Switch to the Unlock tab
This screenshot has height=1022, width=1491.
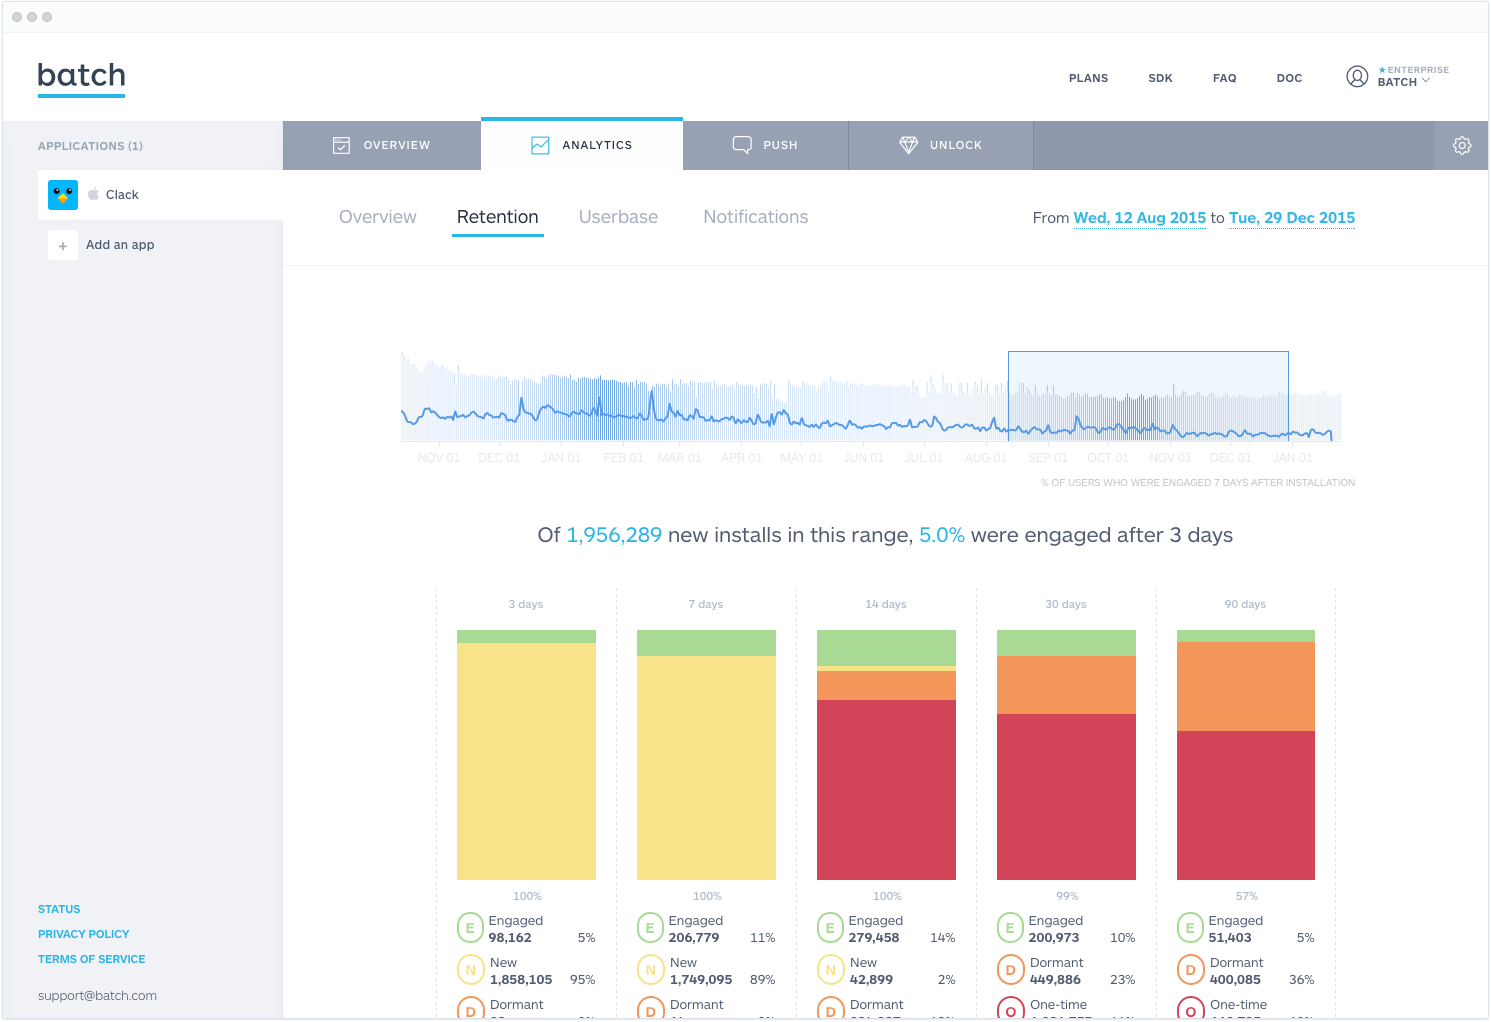tap(940, 146)
